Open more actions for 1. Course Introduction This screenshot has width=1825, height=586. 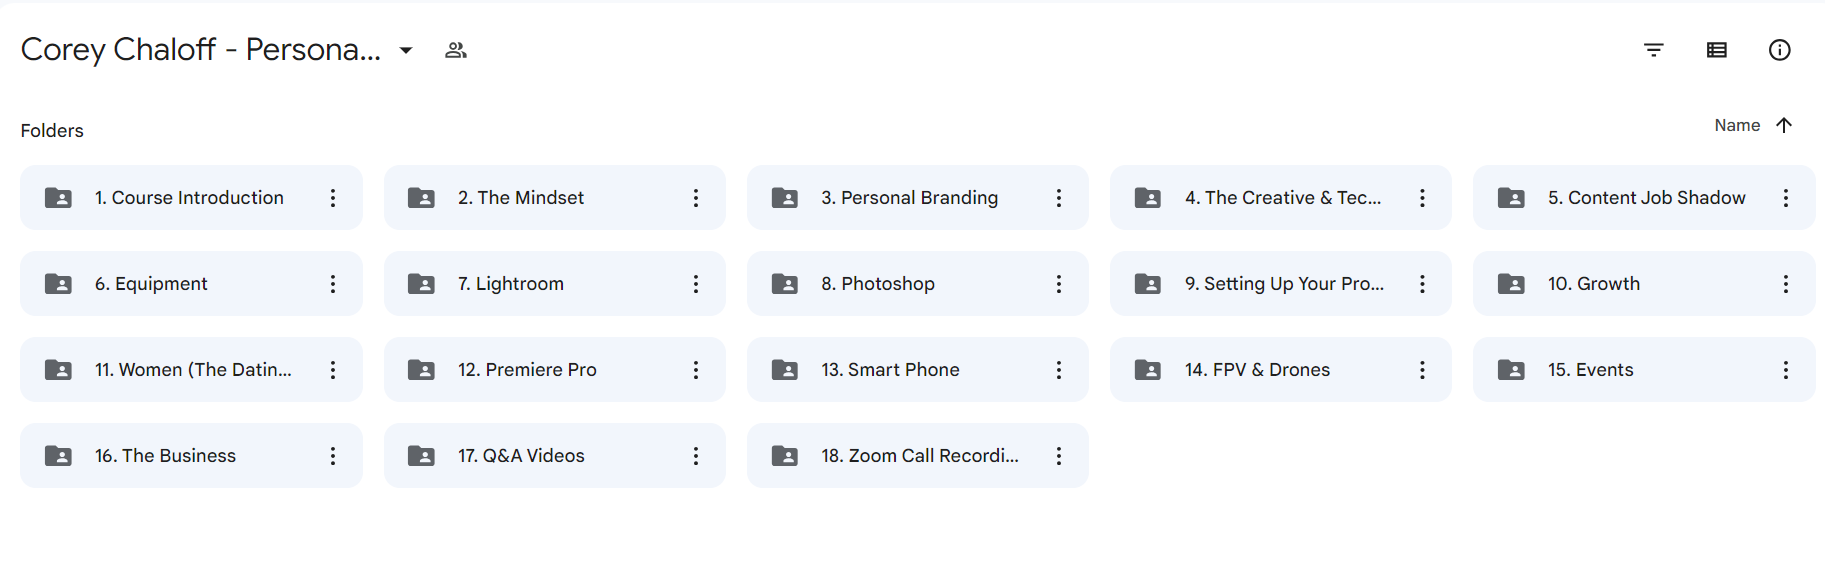333,198
